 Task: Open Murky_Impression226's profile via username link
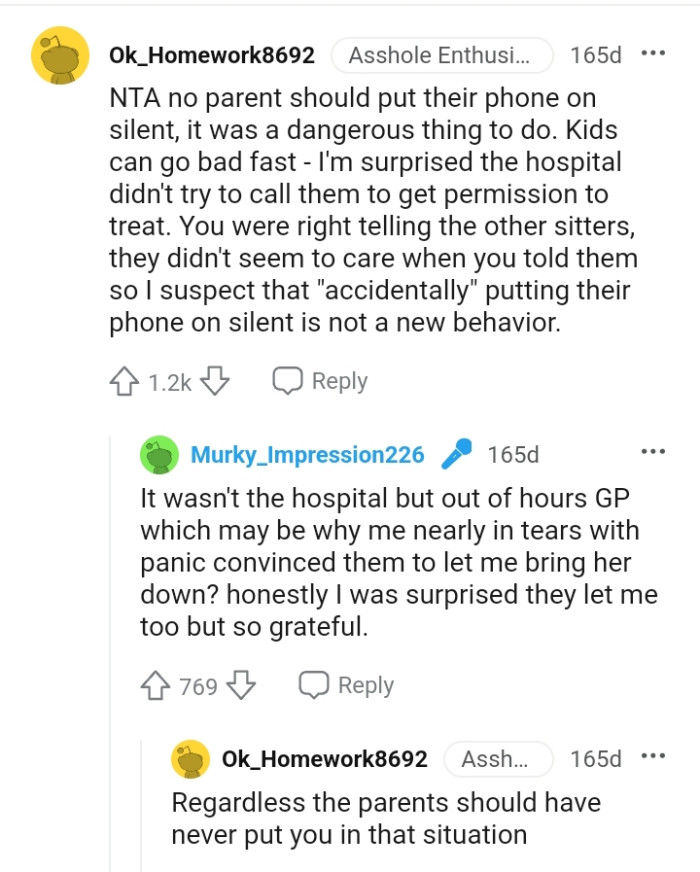[308, 454]
